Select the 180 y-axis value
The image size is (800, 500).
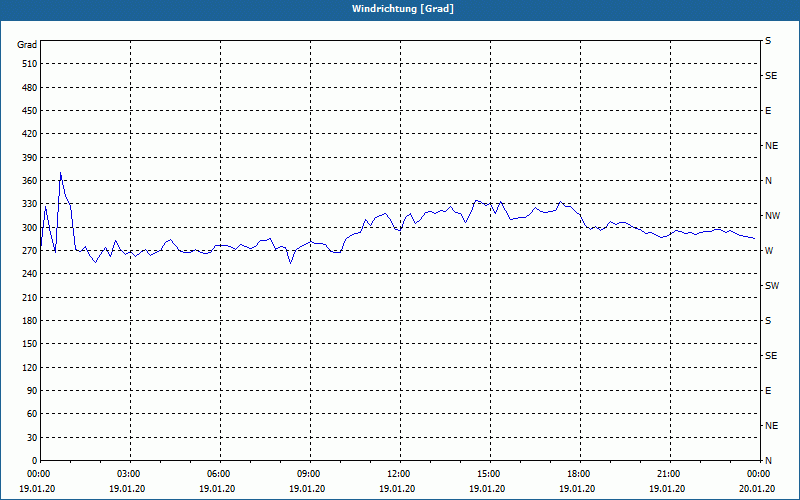30,321
